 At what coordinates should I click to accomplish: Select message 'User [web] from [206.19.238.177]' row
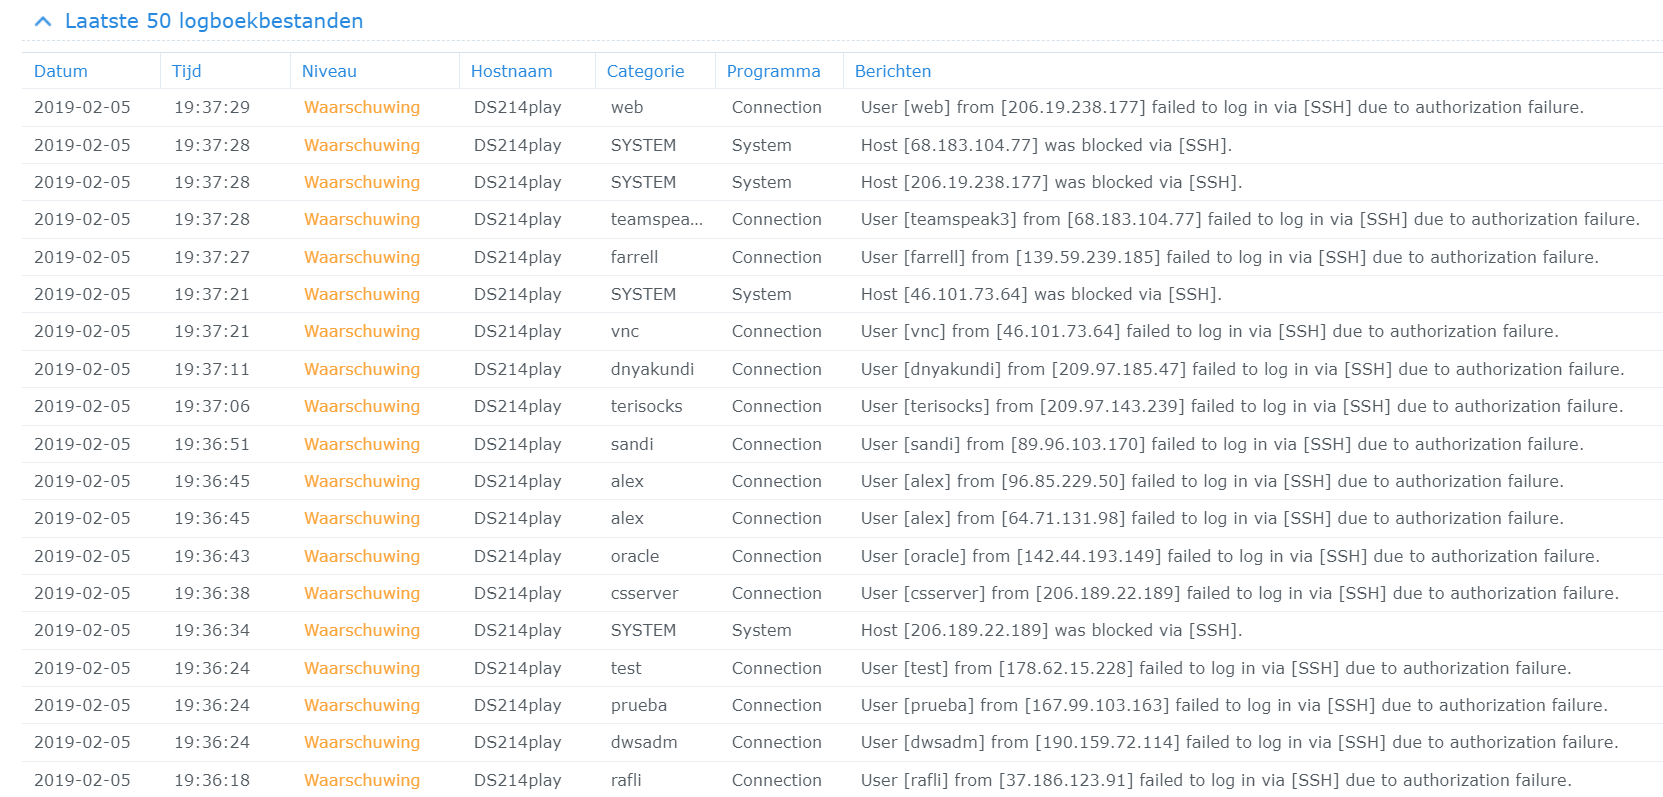(1222, 107)
